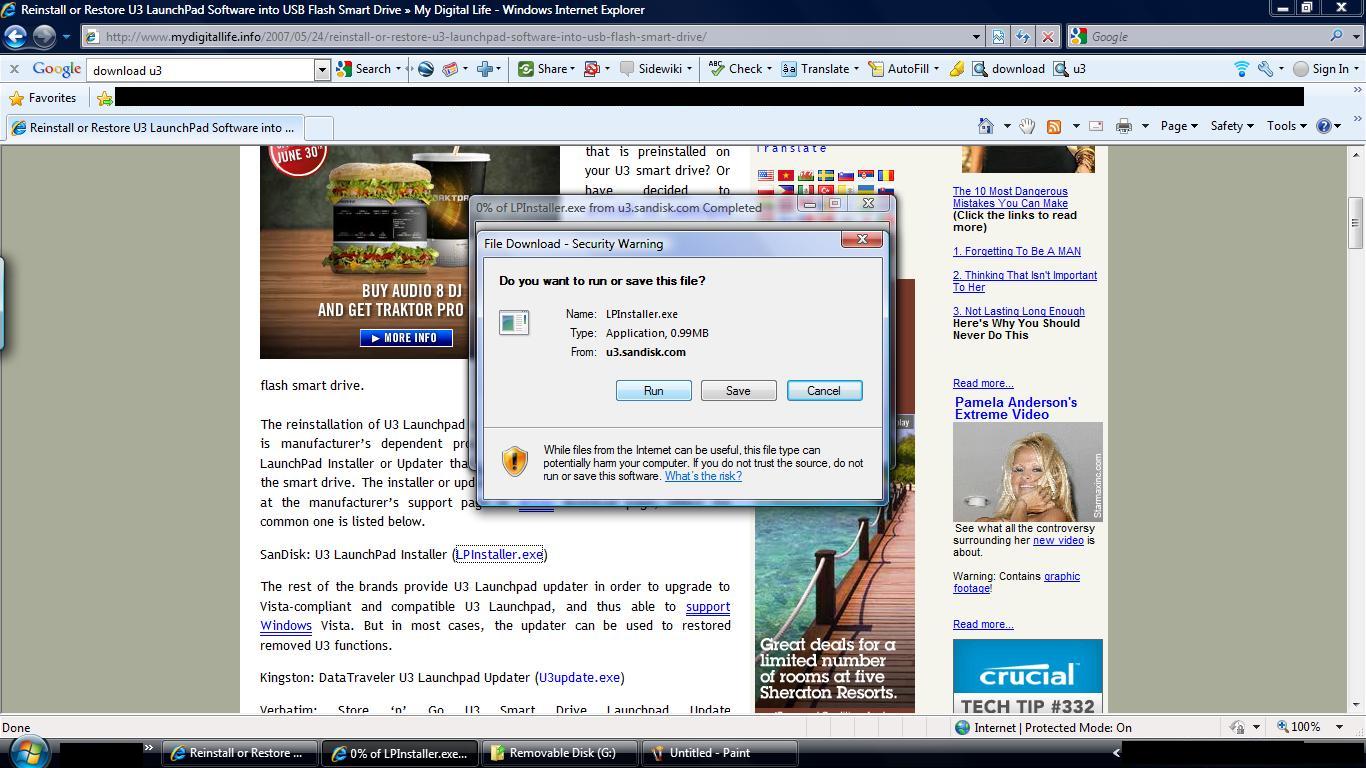
Task: Click the Add to Favorites Bar star icon
Action: coord(104,98)
